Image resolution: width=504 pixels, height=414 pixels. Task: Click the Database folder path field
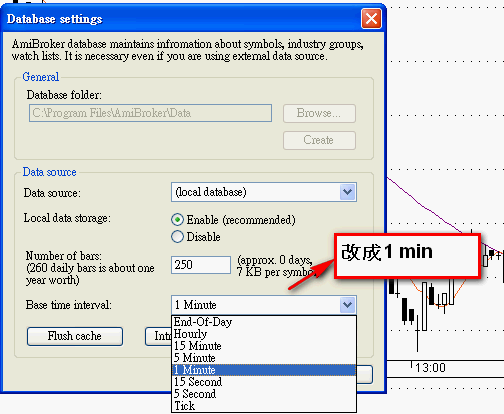click(150, 113)
